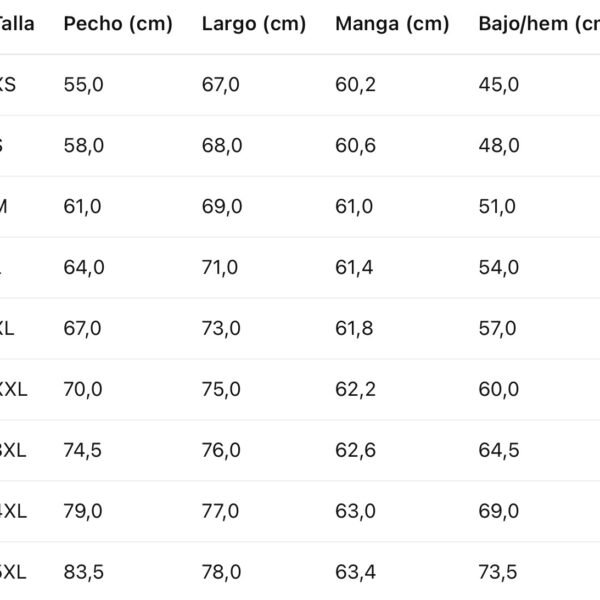The width and height of the screenshot is (600, 600).
Task: Select length value 76,0 in 3XL row
Action: 221,450
